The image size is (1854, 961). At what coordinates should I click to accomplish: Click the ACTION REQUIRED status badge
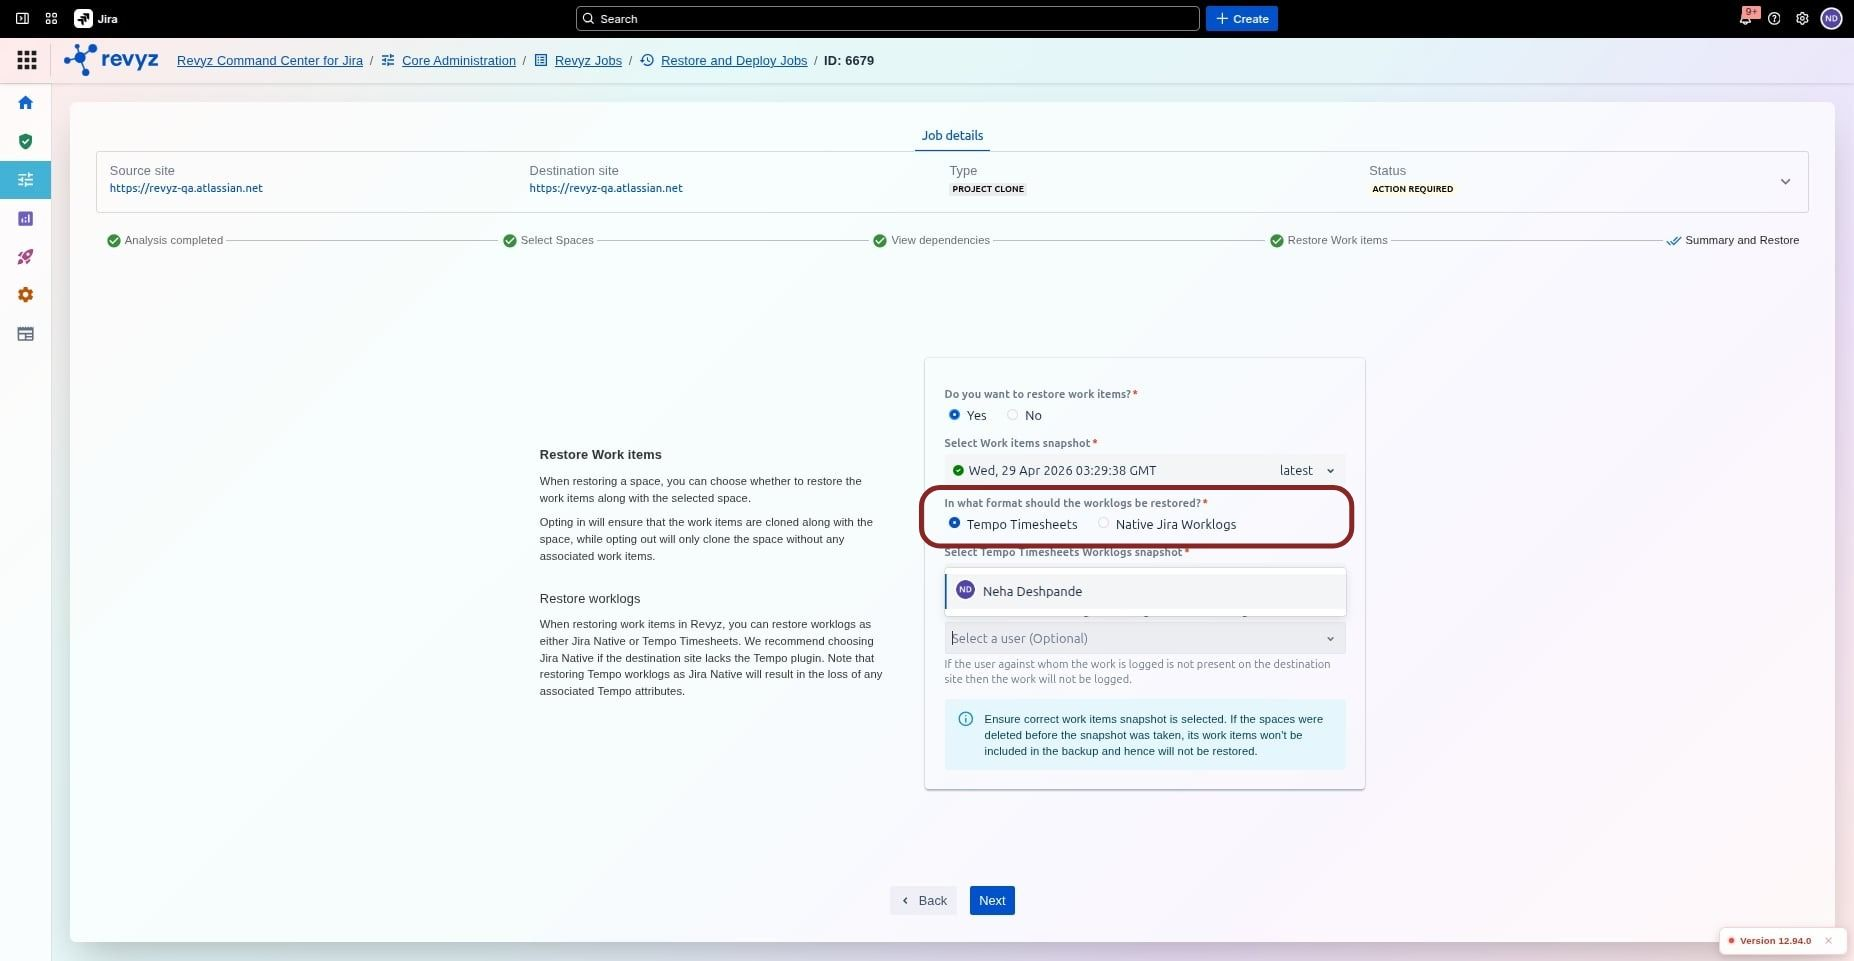1412,189
